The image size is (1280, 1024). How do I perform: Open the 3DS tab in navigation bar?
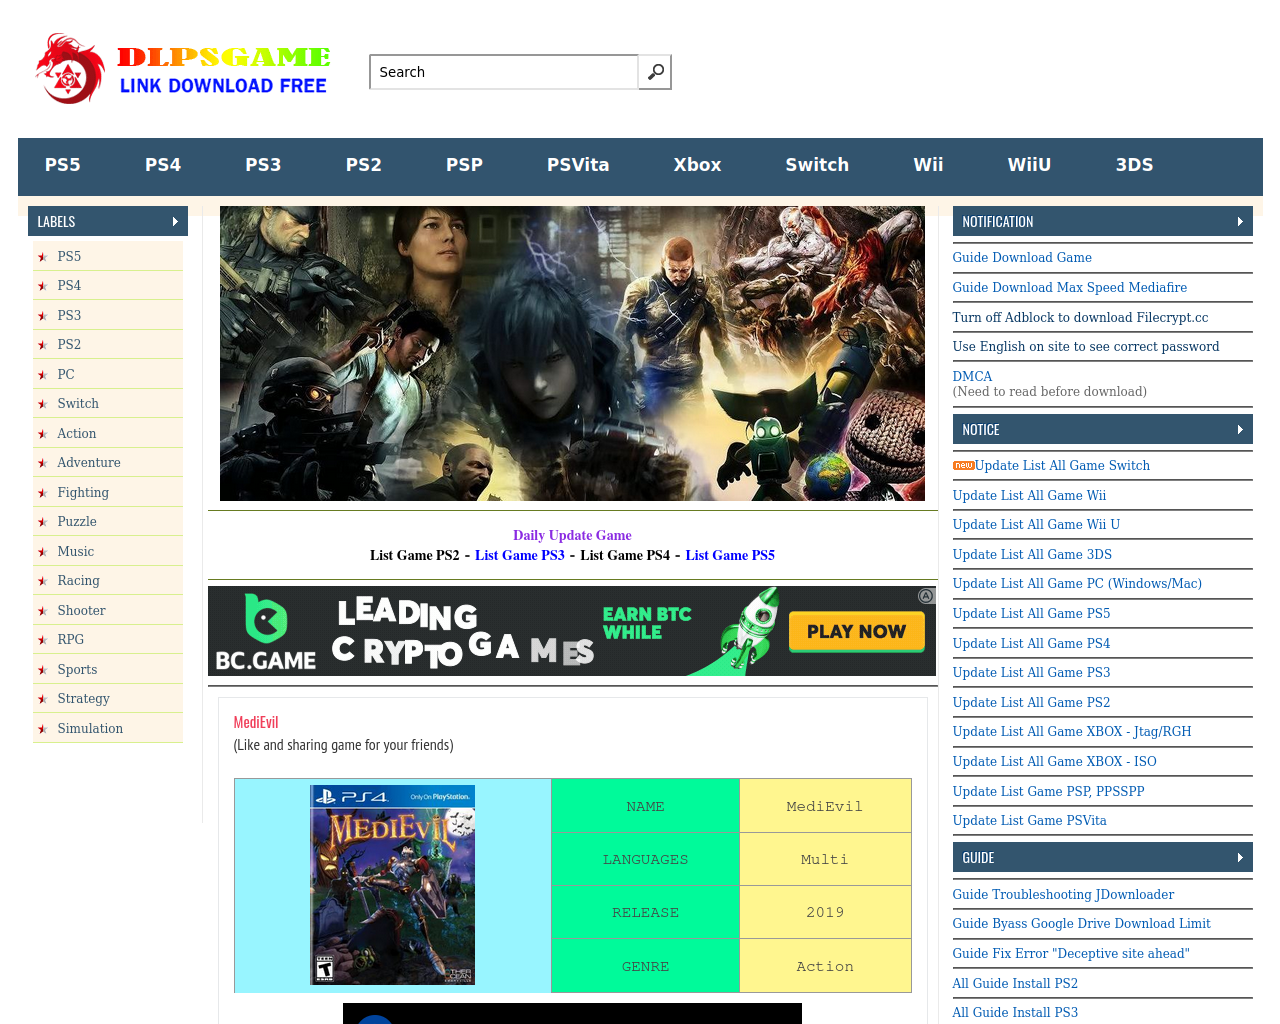point(1134,165)
